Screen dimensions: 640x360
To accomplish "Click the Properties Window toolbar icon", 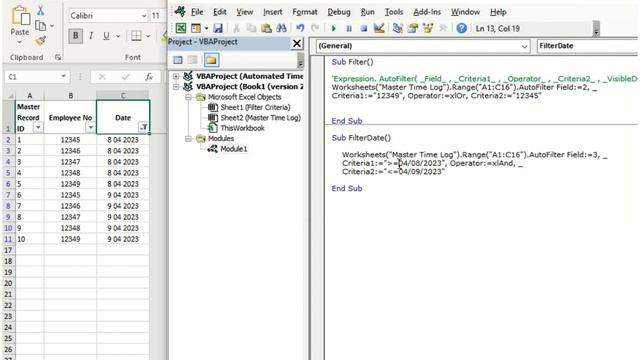I will (x=413, y=28).
